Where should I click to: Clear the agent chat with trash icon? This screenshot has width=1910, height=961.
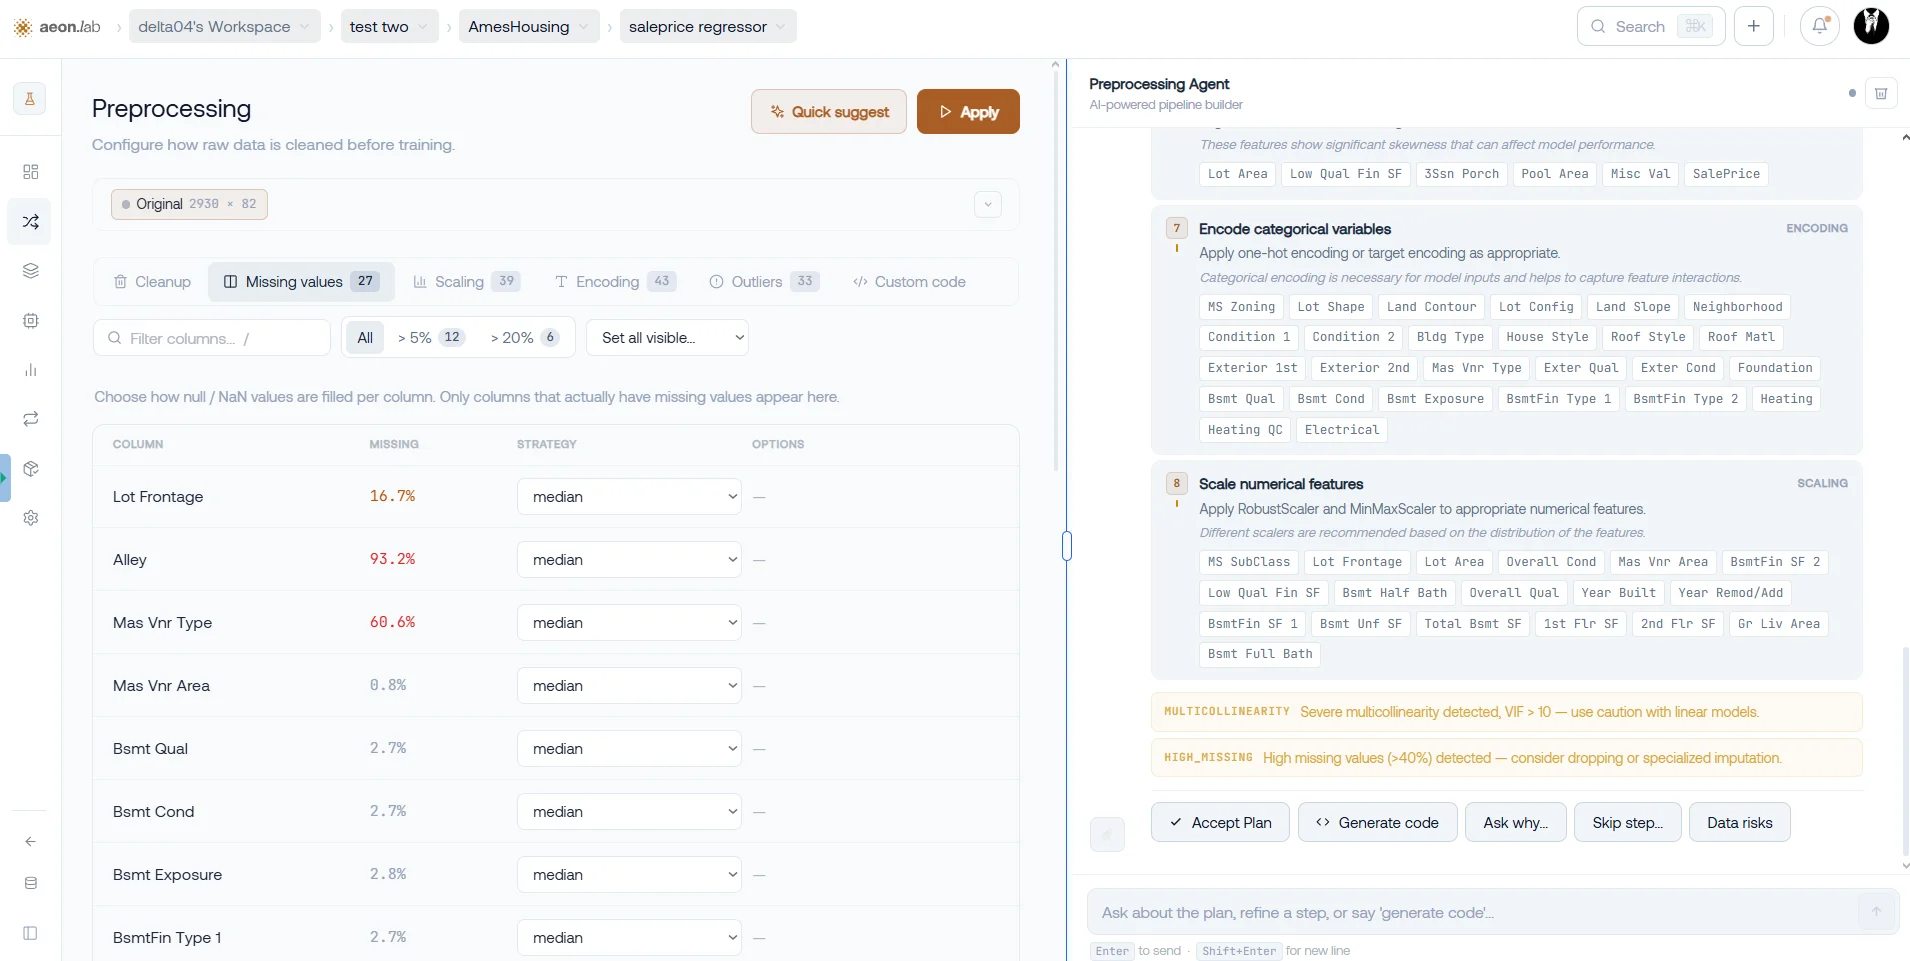tap(1880, 93)
